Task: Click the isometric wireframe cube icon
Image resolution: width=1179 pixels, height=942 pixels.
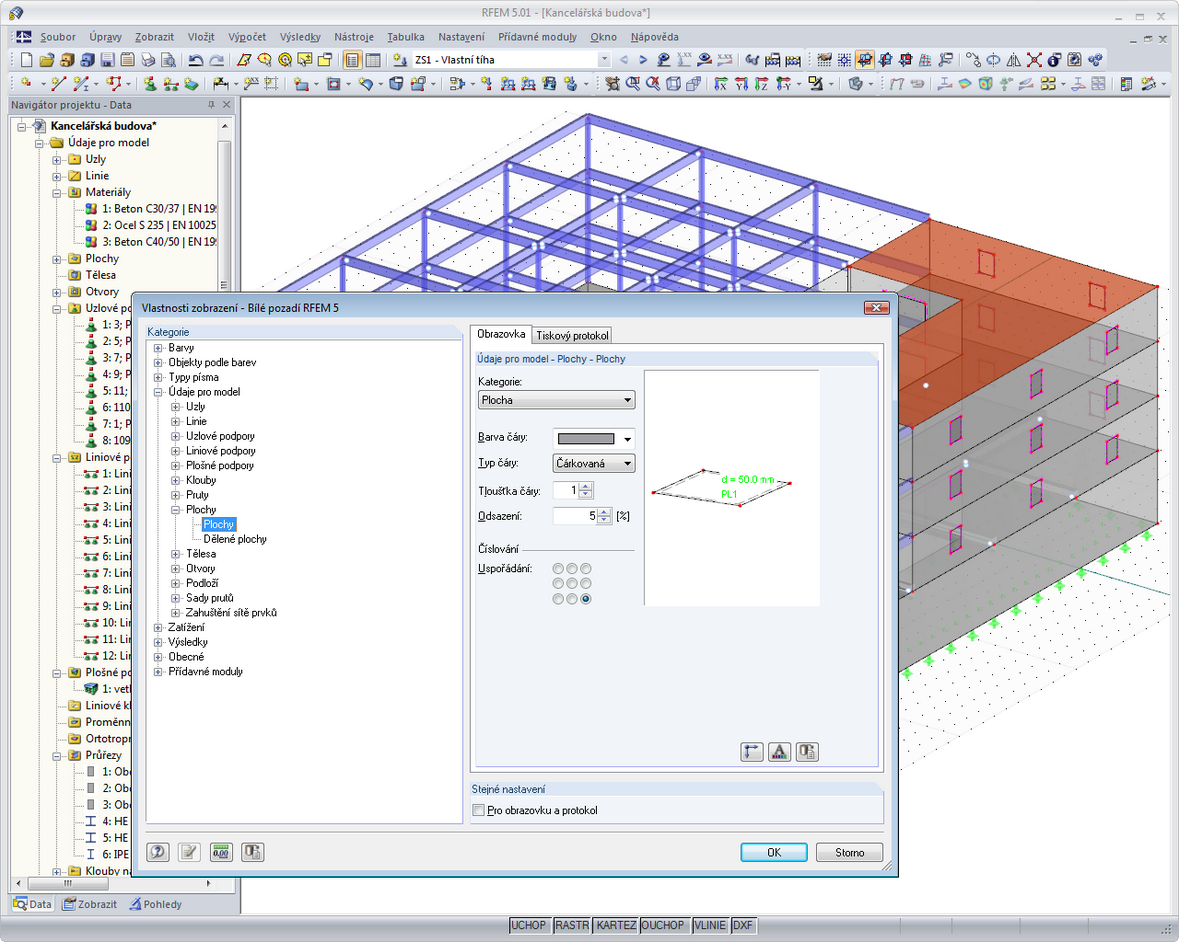Action: pos(673,84)
